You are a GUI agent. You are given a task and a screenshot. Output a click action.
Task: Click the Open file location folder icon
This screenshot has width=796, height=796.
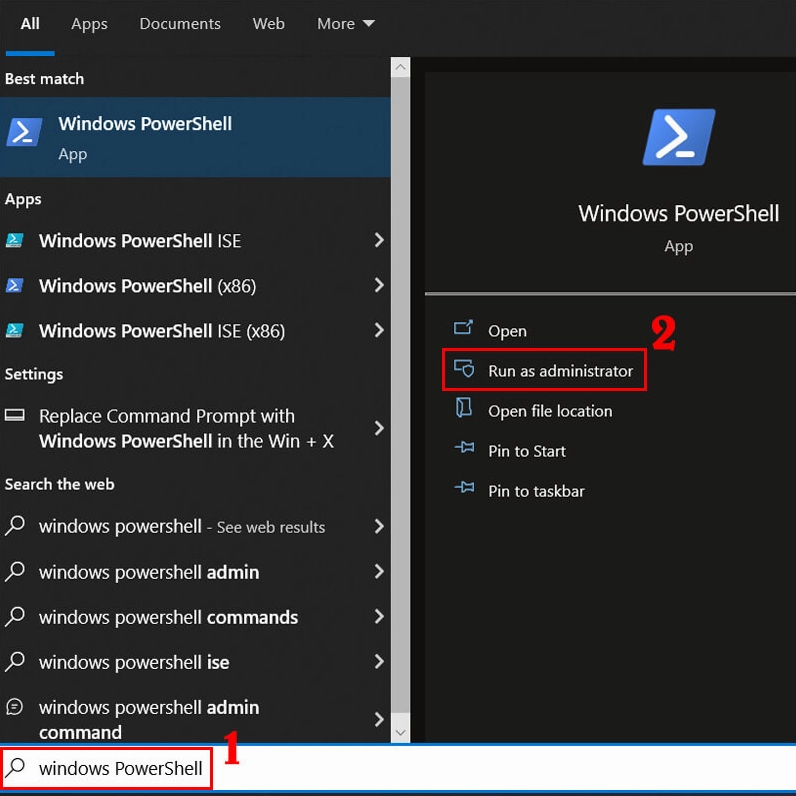pyautogui.click(x=463, y=408)
